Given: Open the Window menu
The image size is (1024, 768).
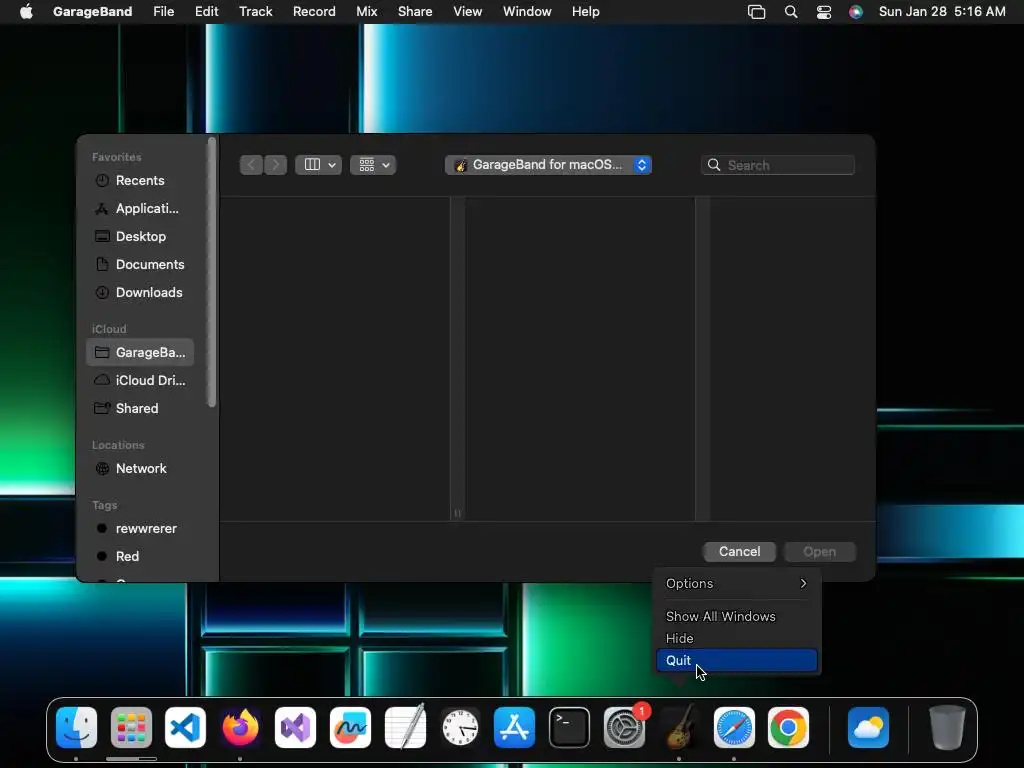Looking at the screenshot, I should tap(527, 12).
